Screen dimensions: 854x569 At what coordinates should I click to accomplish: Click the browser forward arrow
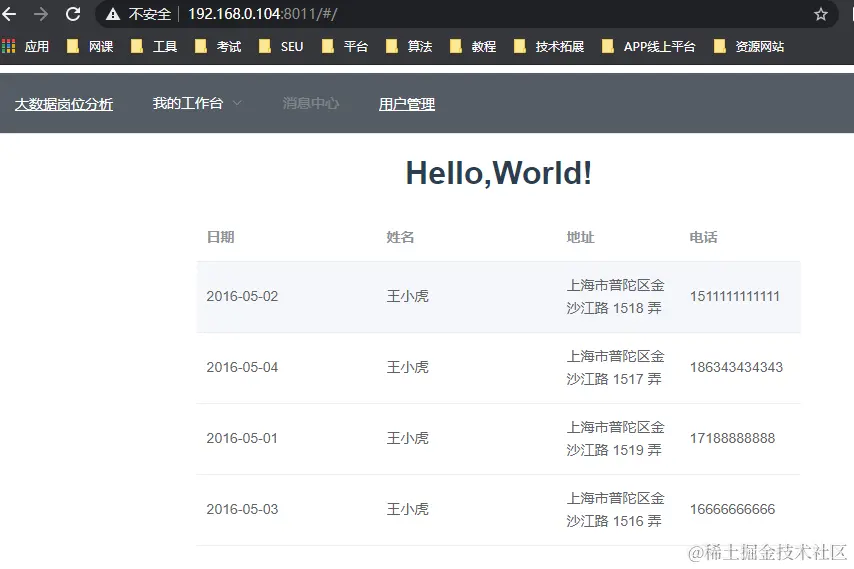pyautogui.click(x=41, y=14)
